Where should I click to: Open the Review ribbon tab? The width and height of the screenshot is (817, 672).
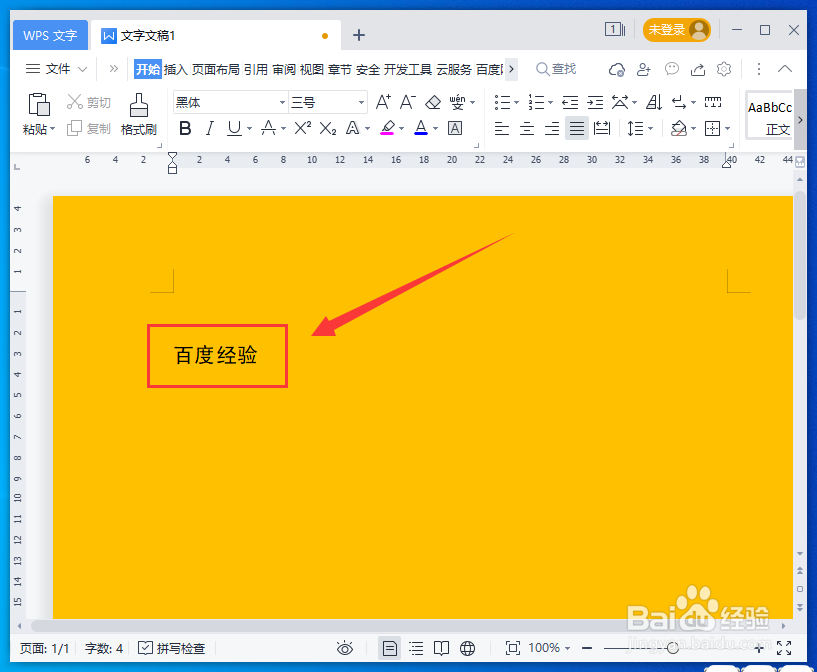click(284, 69)
